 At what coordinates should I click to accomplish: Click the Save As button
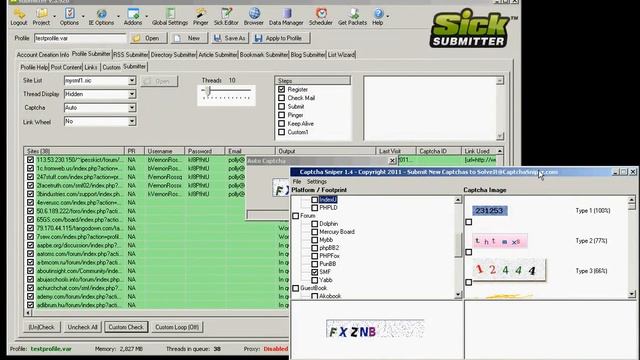click(230, 38)
